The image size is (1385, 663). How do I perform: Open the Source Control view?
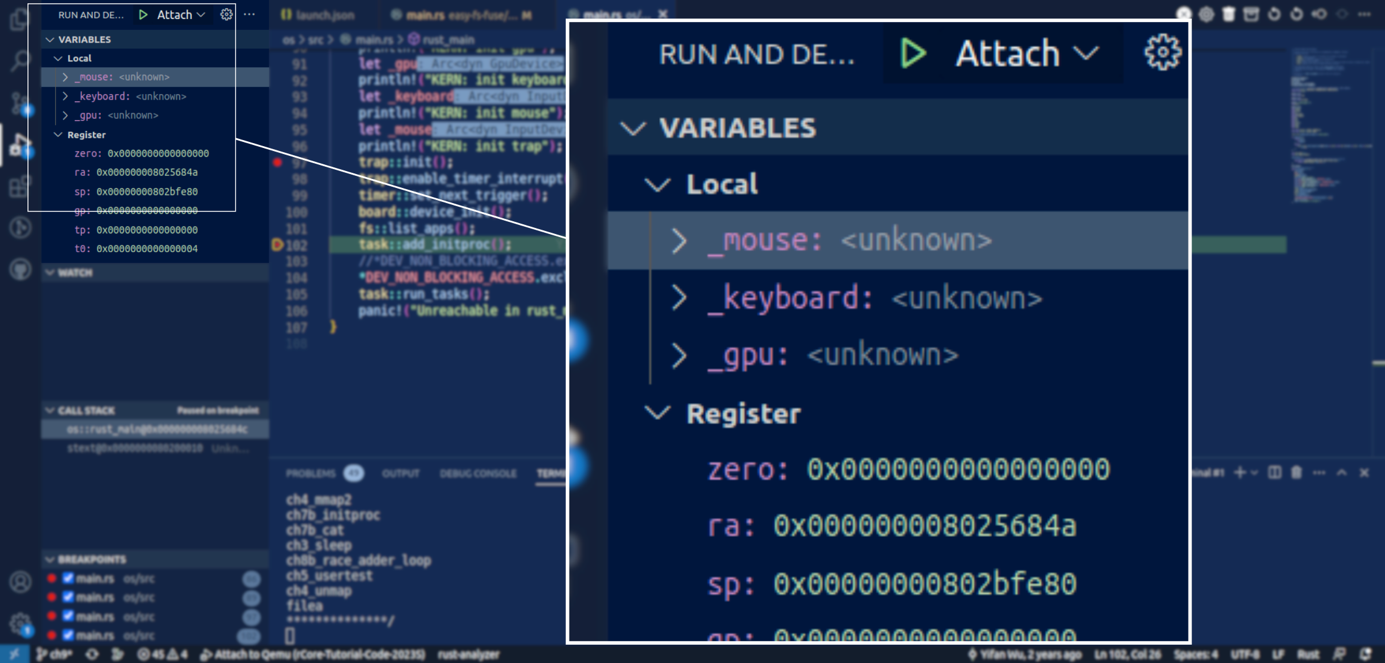point(19,103)
